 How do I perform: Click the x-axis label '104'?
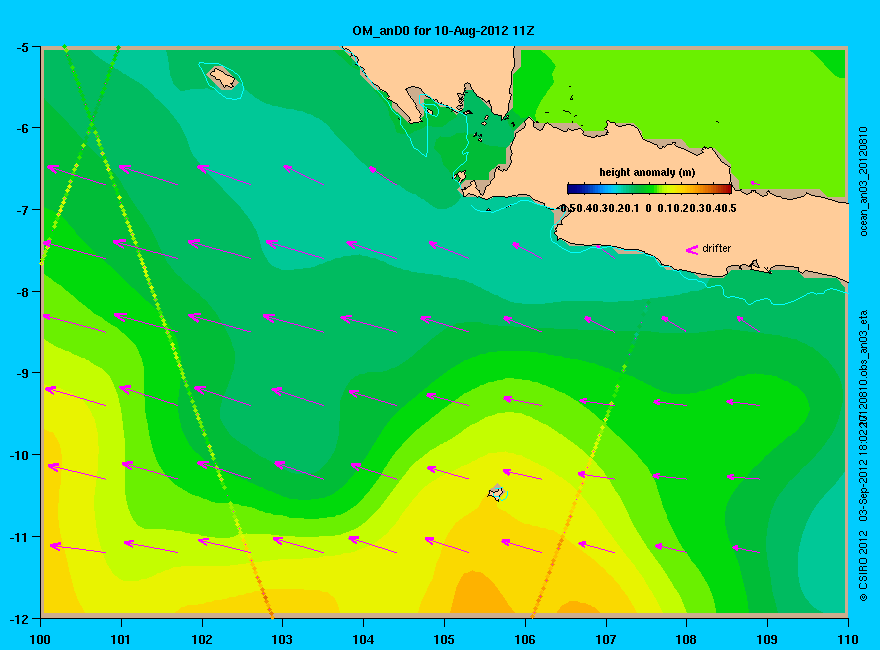(x=364, y=639)
